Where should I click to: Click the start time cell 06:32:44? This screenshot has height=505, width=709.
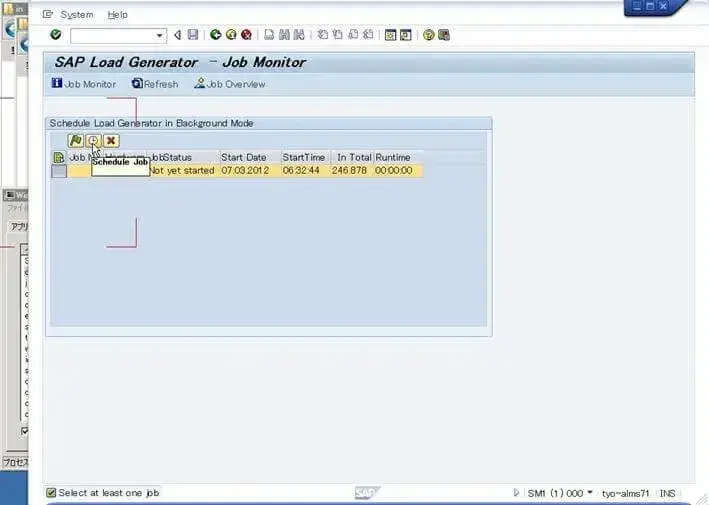[x=306, y=170]
